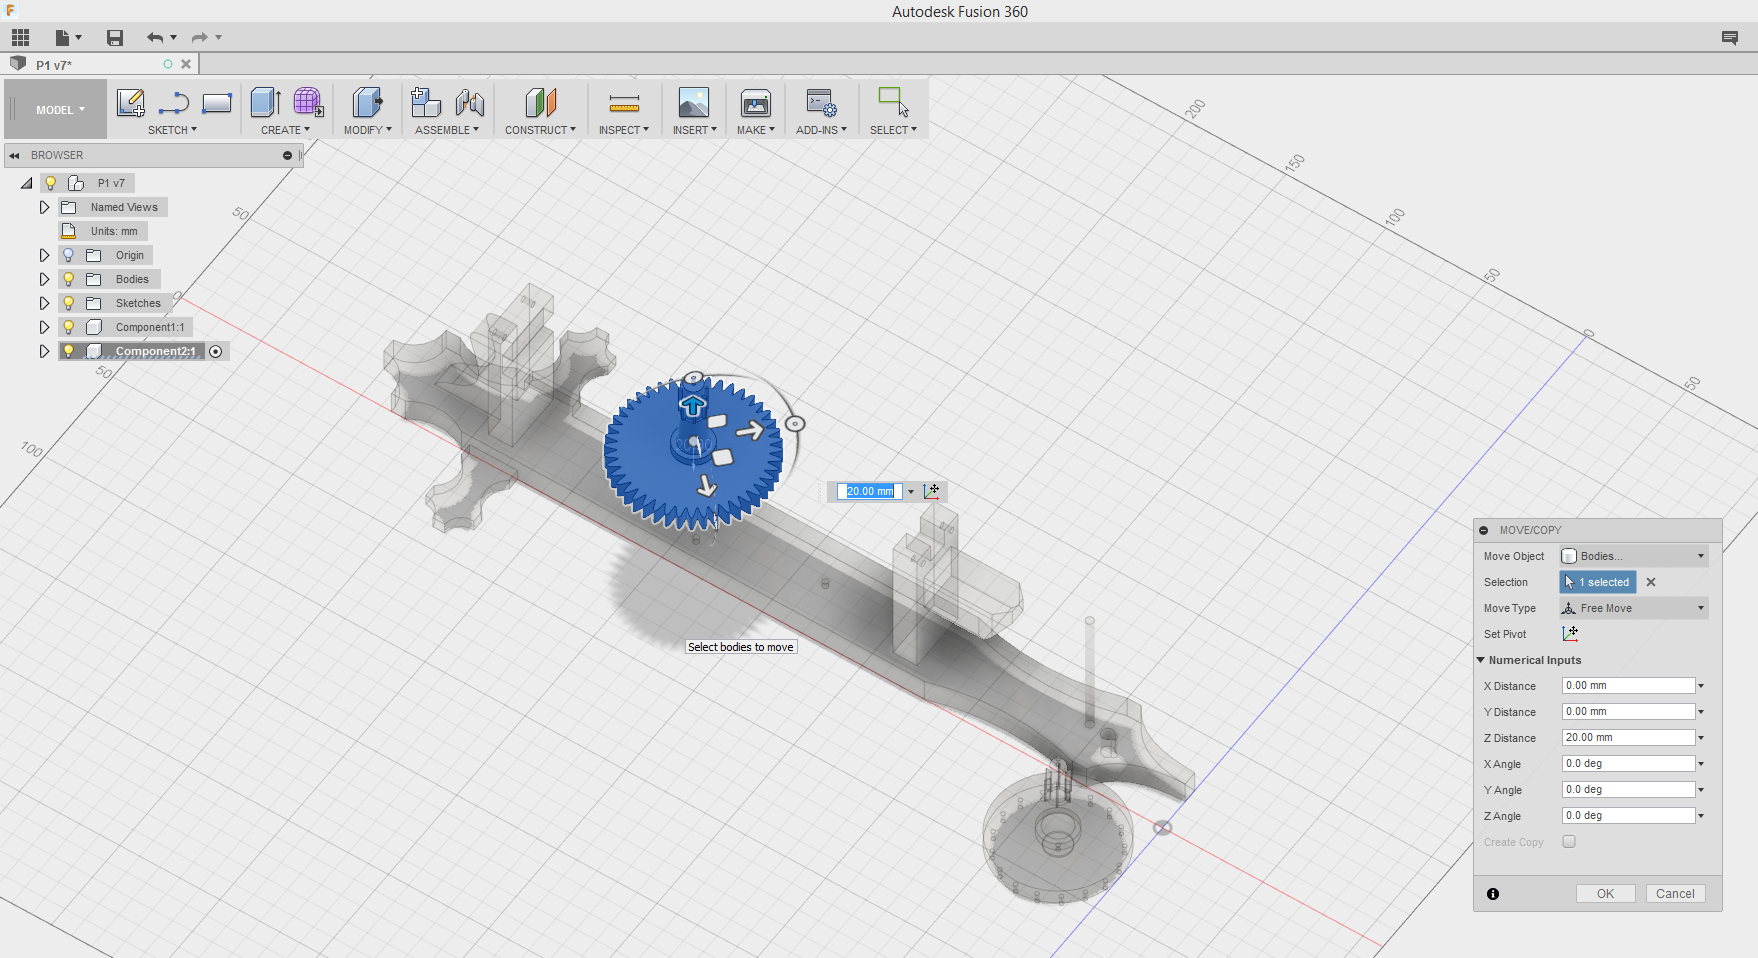Clear the selection with the X
The image size is (1758, 958).
[x=1651, y=582]
